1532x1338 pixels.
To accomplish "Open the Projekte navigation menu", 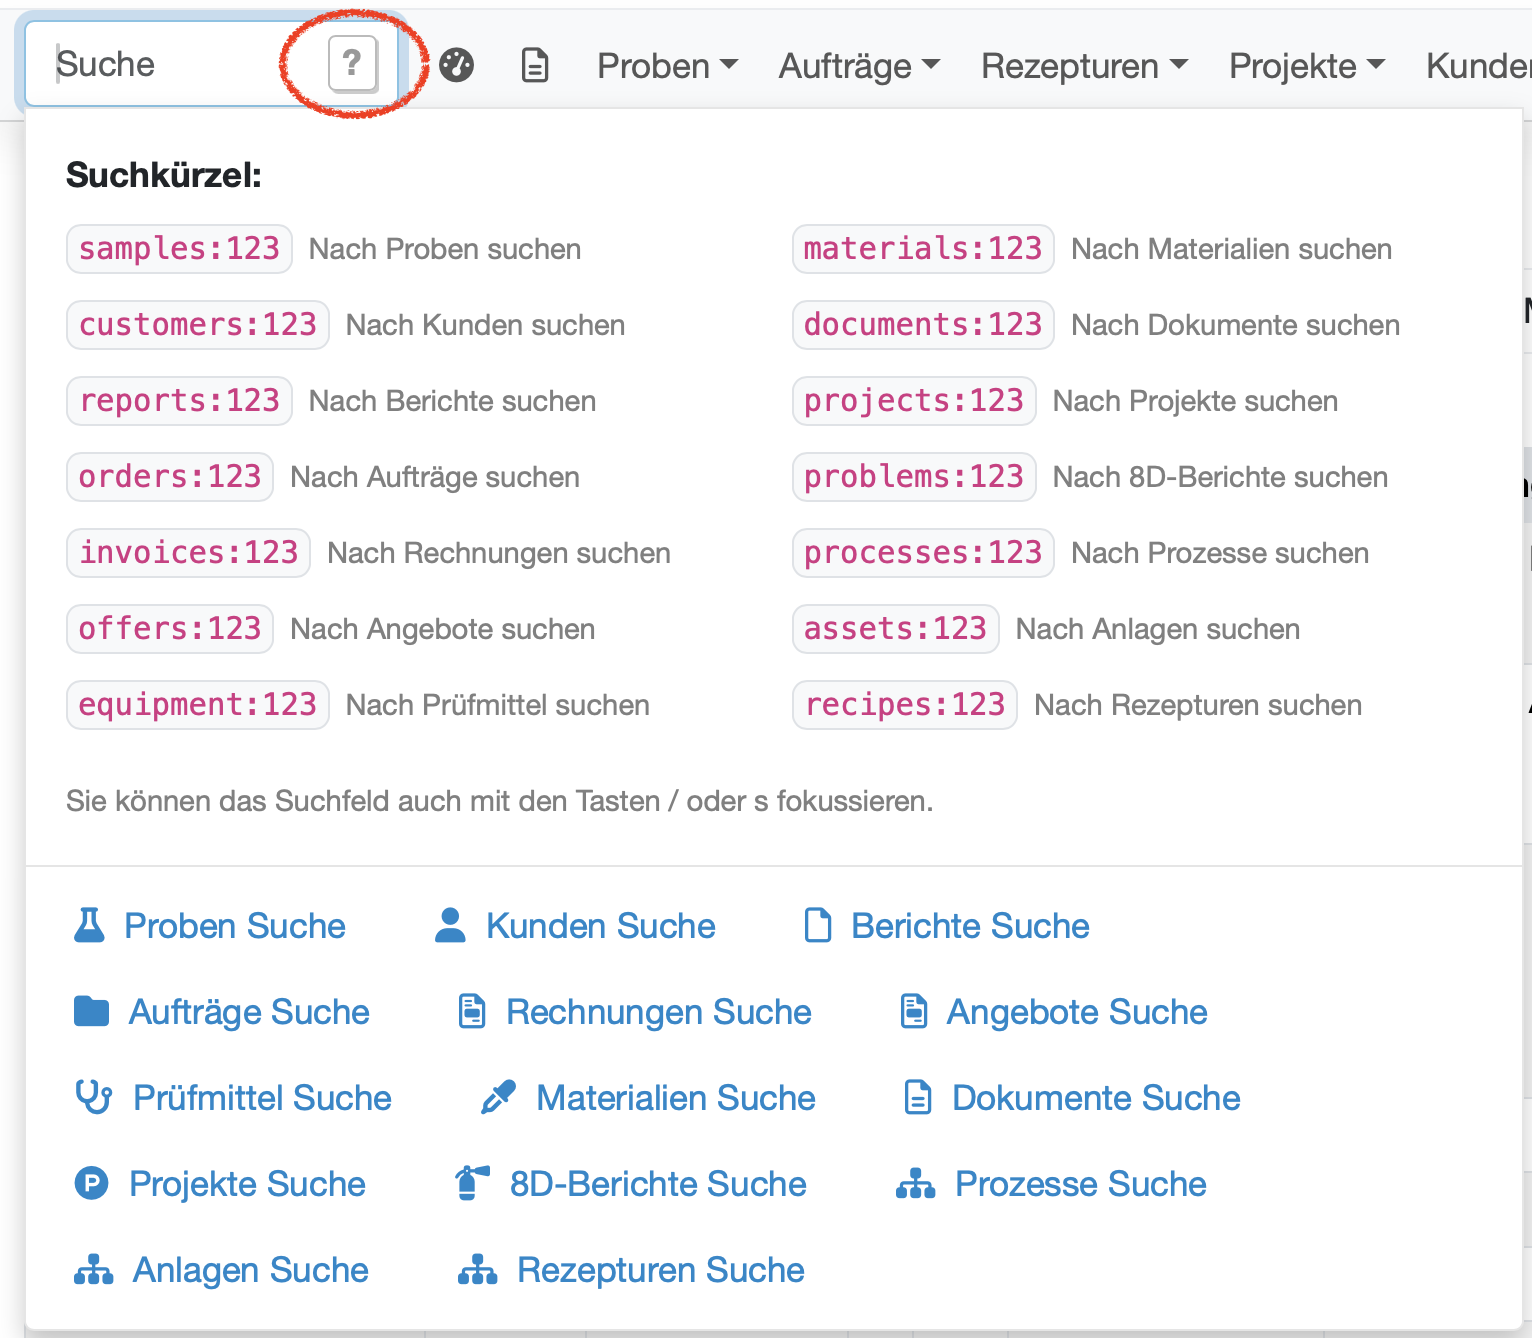I will coord(1306,66).
